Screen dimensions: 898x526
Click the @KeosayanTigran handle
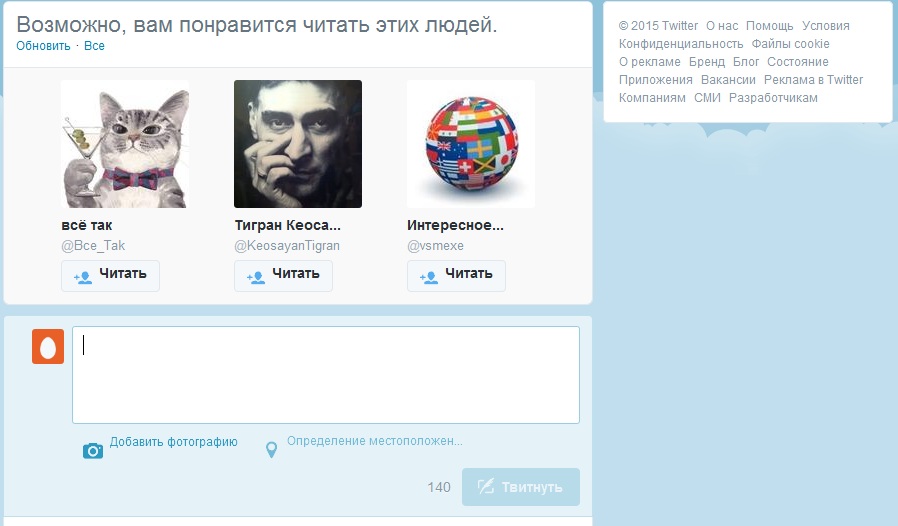(287, 245)
